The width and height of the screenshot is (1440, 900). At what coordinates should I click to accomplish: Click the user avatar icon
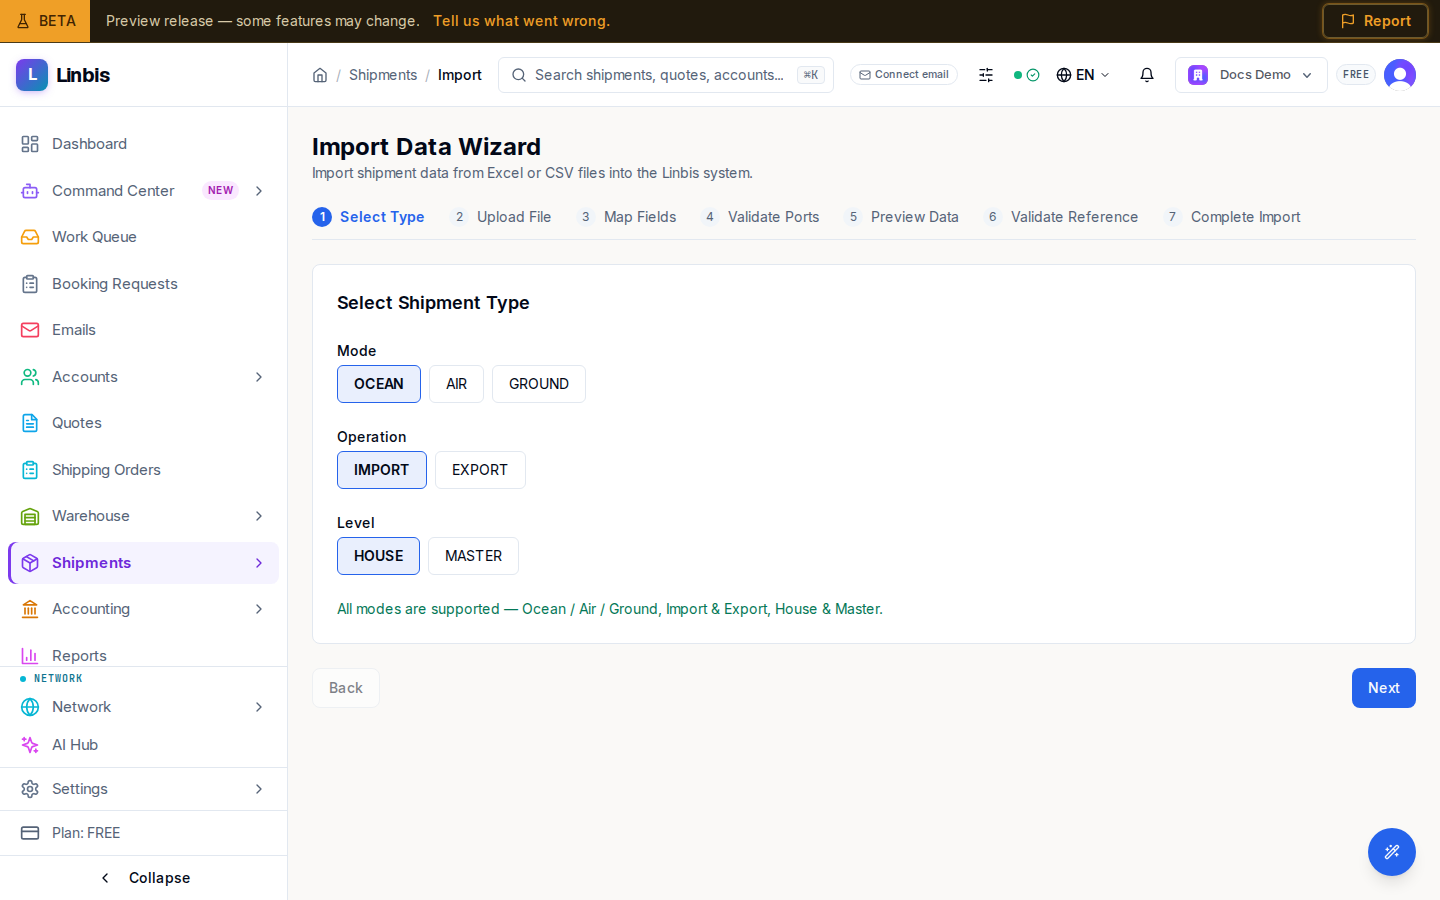pyautogui.click(x=1400, y=75)
